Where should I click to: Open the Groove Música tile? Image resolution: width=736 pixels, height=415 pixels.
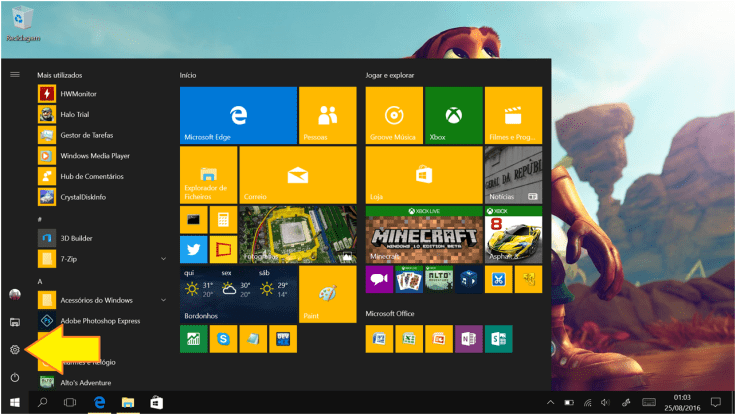tap(394, 115)
